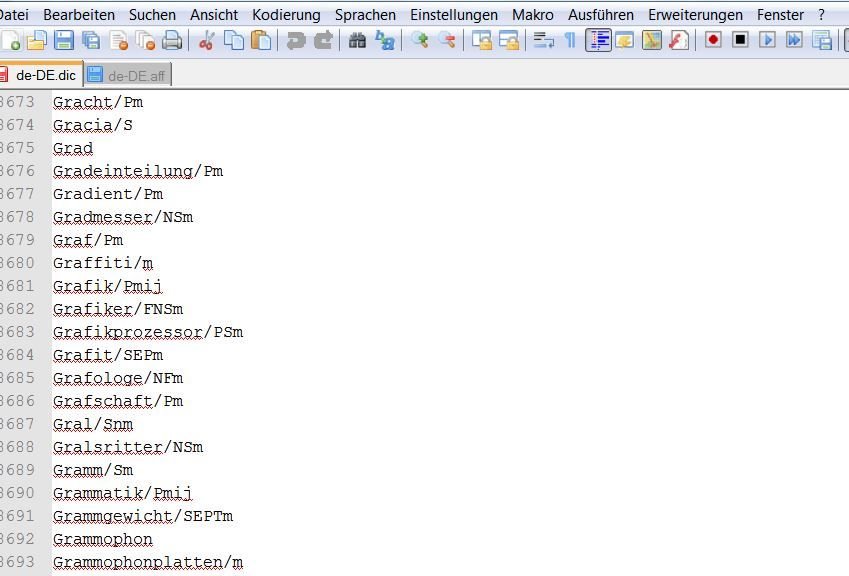This screenshot has width=849, height=576.
Task: Click the Grammophonplatten/m line
Action: tap(148, 562)
